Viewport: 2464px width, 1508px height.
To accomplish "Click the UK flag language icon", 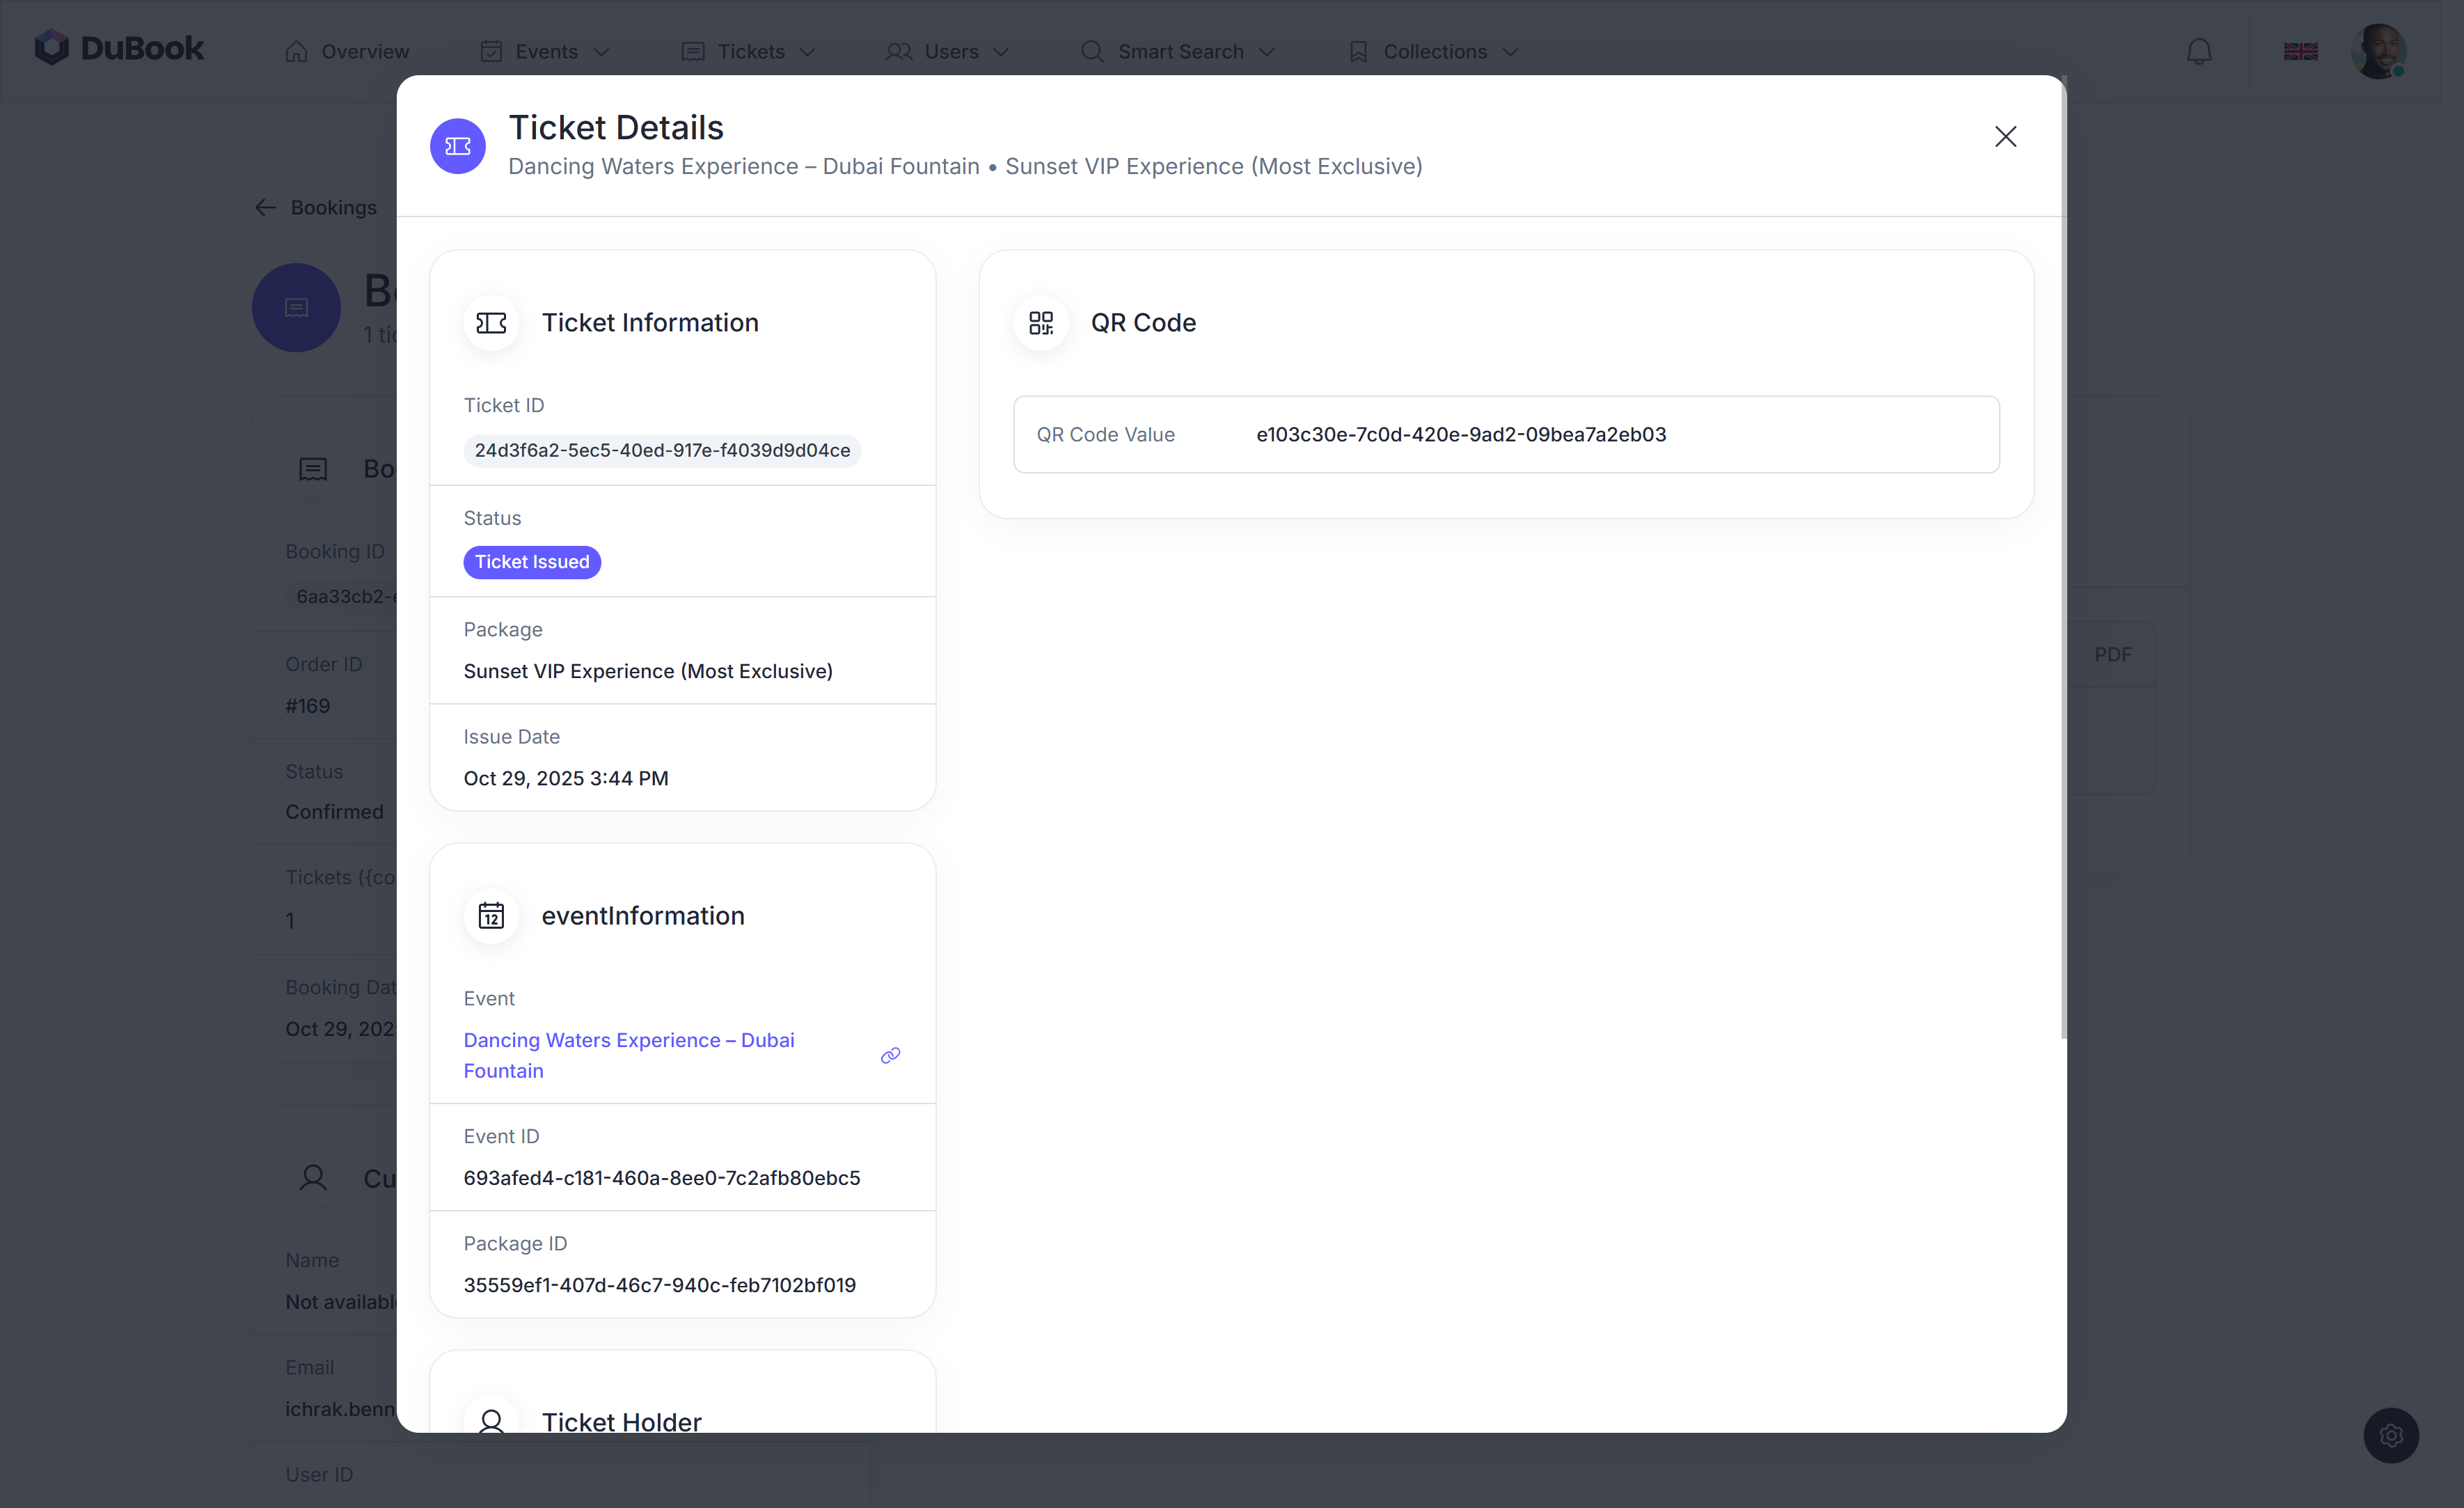I will 2300,52.
